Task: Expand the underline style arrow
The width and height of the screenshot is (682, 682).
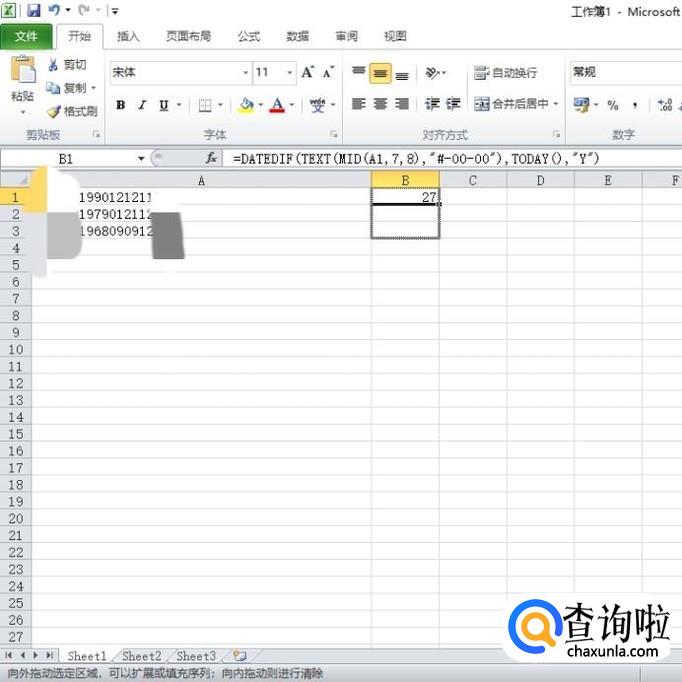Action: [x=179, y=105]
